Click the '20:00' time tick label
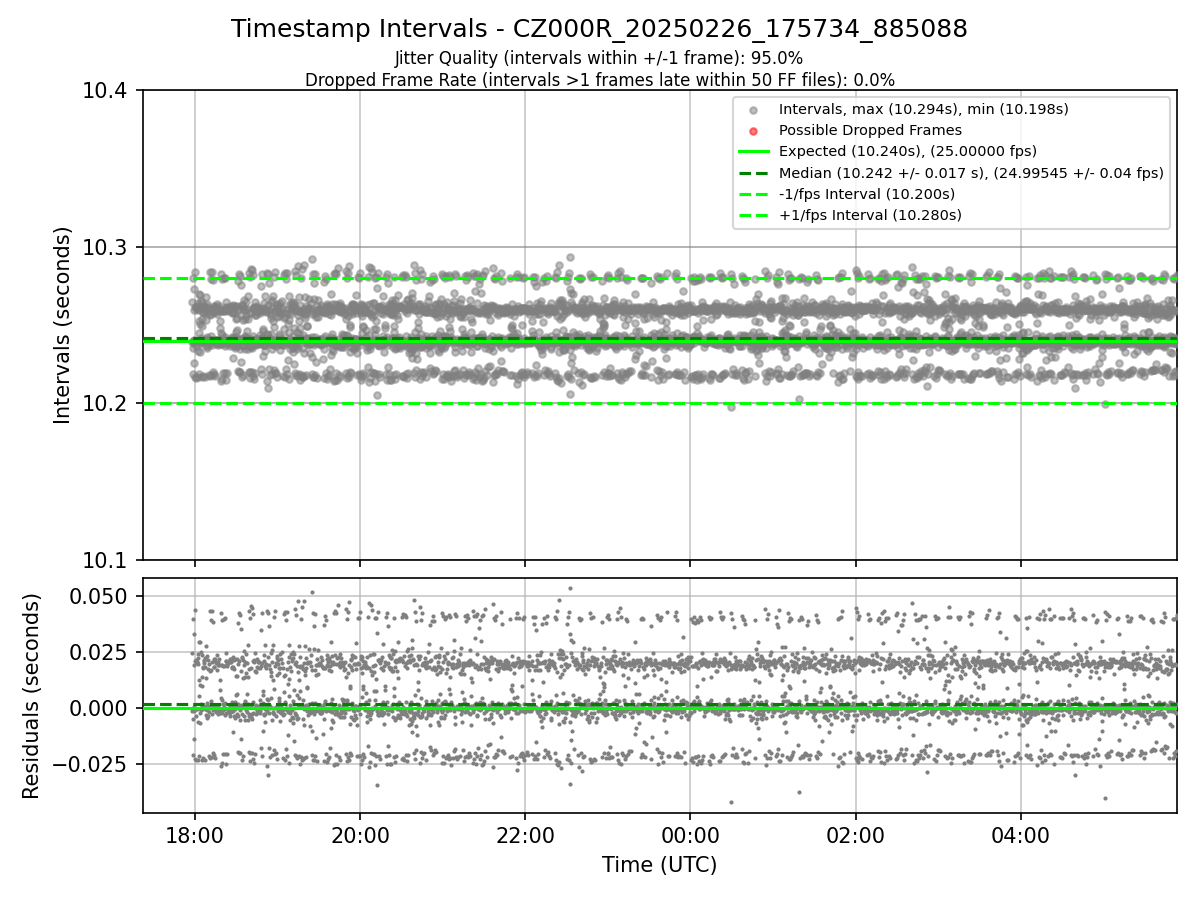 tap(360, 834)
